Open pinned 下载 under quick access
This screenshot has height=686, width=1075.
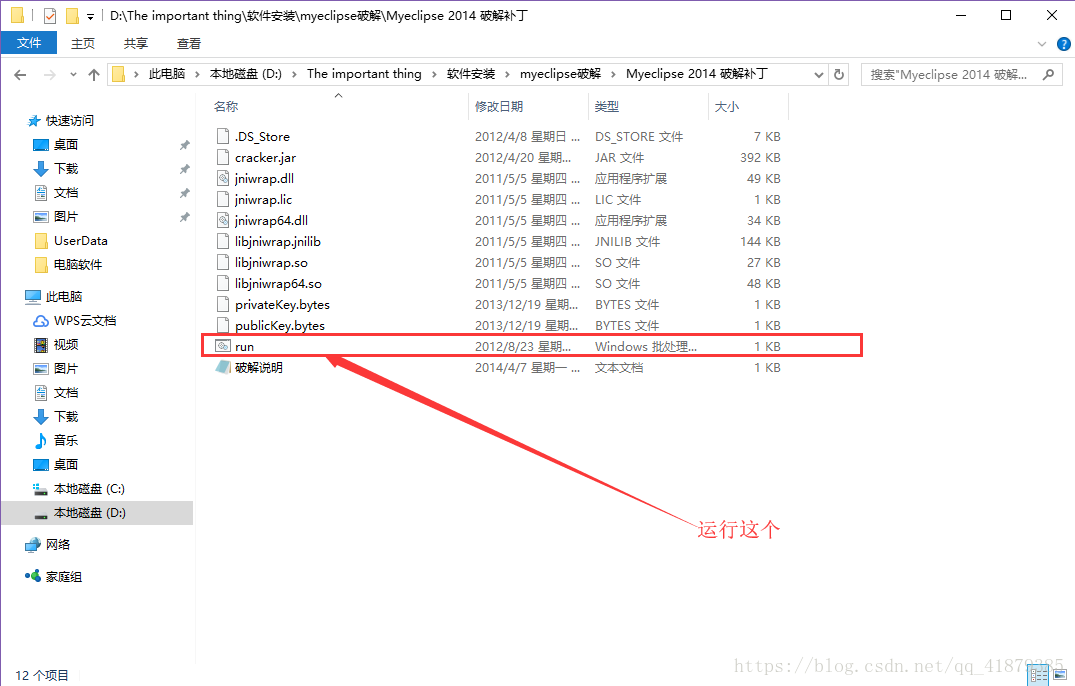coord(65,169)
